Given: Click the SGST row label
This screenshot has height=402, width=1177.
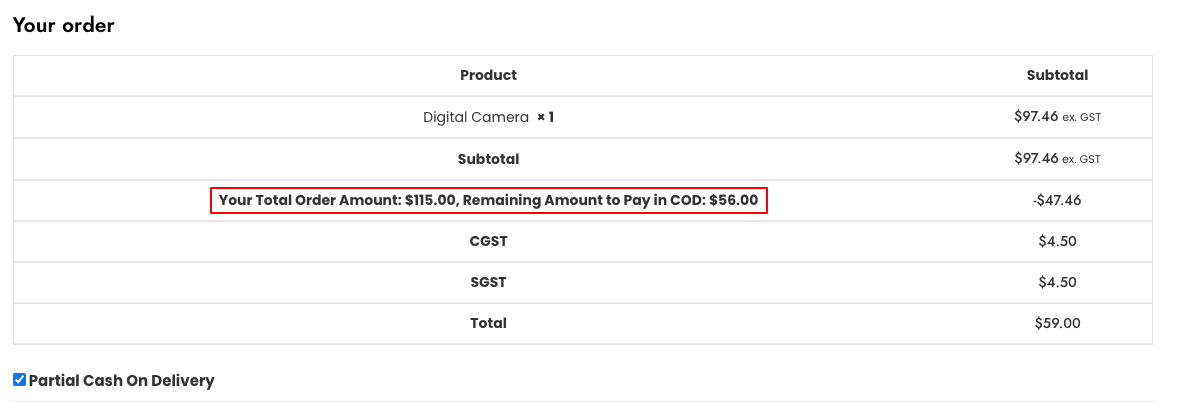Looking at the screenshot, I should pyautogui.click(x=489, y=283).
